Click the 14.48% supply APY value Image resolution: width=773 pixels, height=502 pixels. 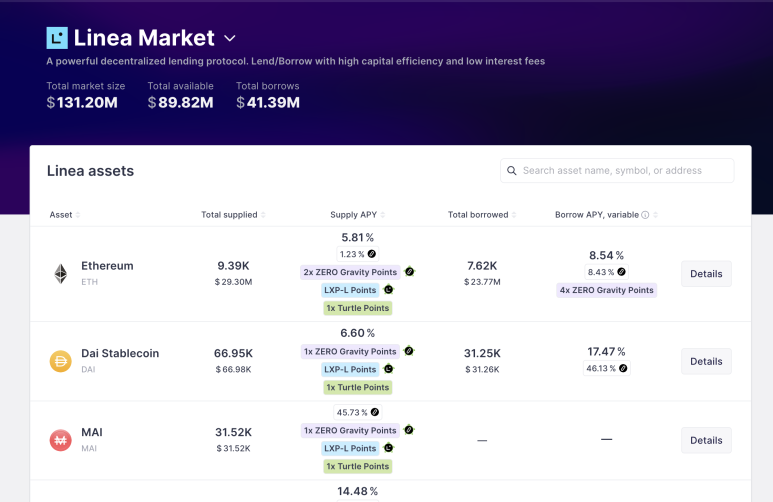coord(357,491)
